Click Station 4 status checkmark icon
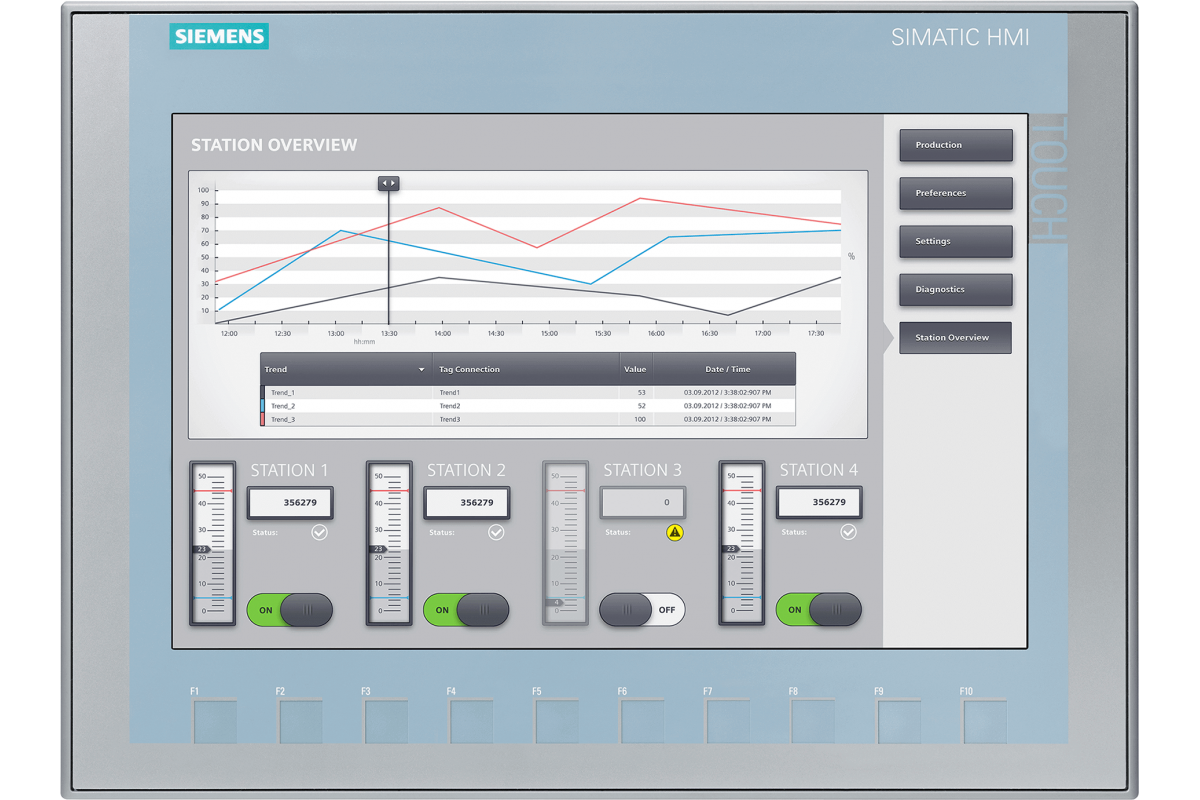The width and height of the screenshot is (1200, 800). 848,533
